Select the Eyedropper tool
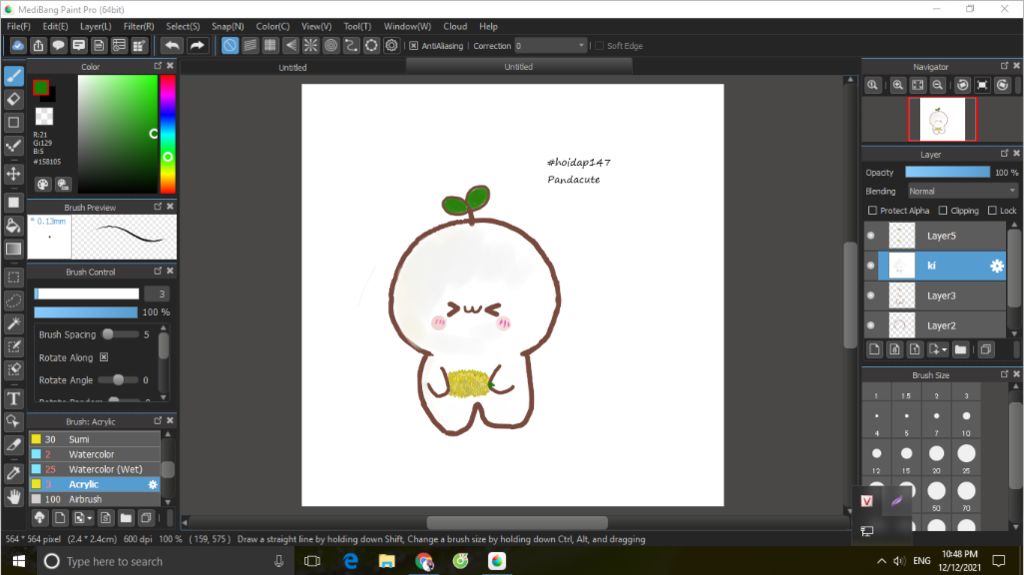The image size is (1024, 575). click(x=14, y=473)
